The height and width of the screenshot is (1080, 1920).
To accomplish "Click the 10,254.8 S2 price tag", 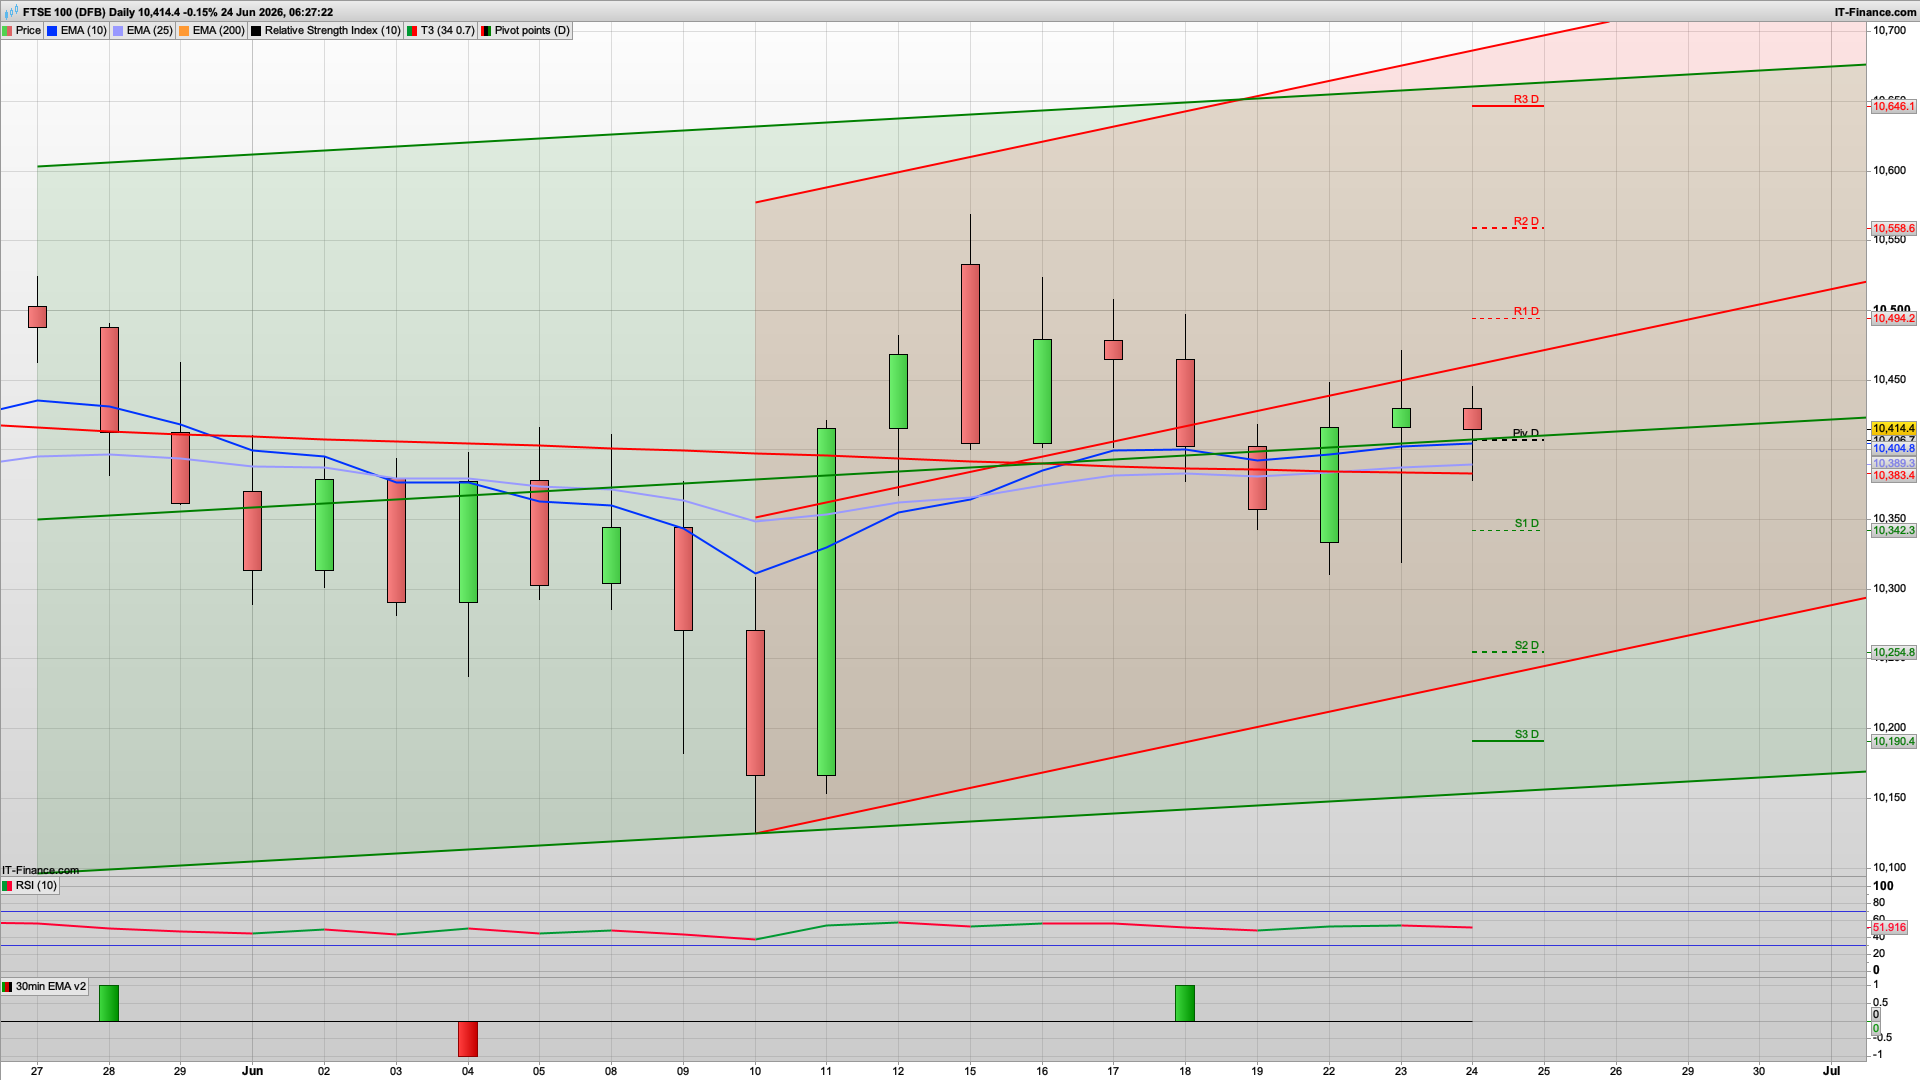I will point(1894,653).
